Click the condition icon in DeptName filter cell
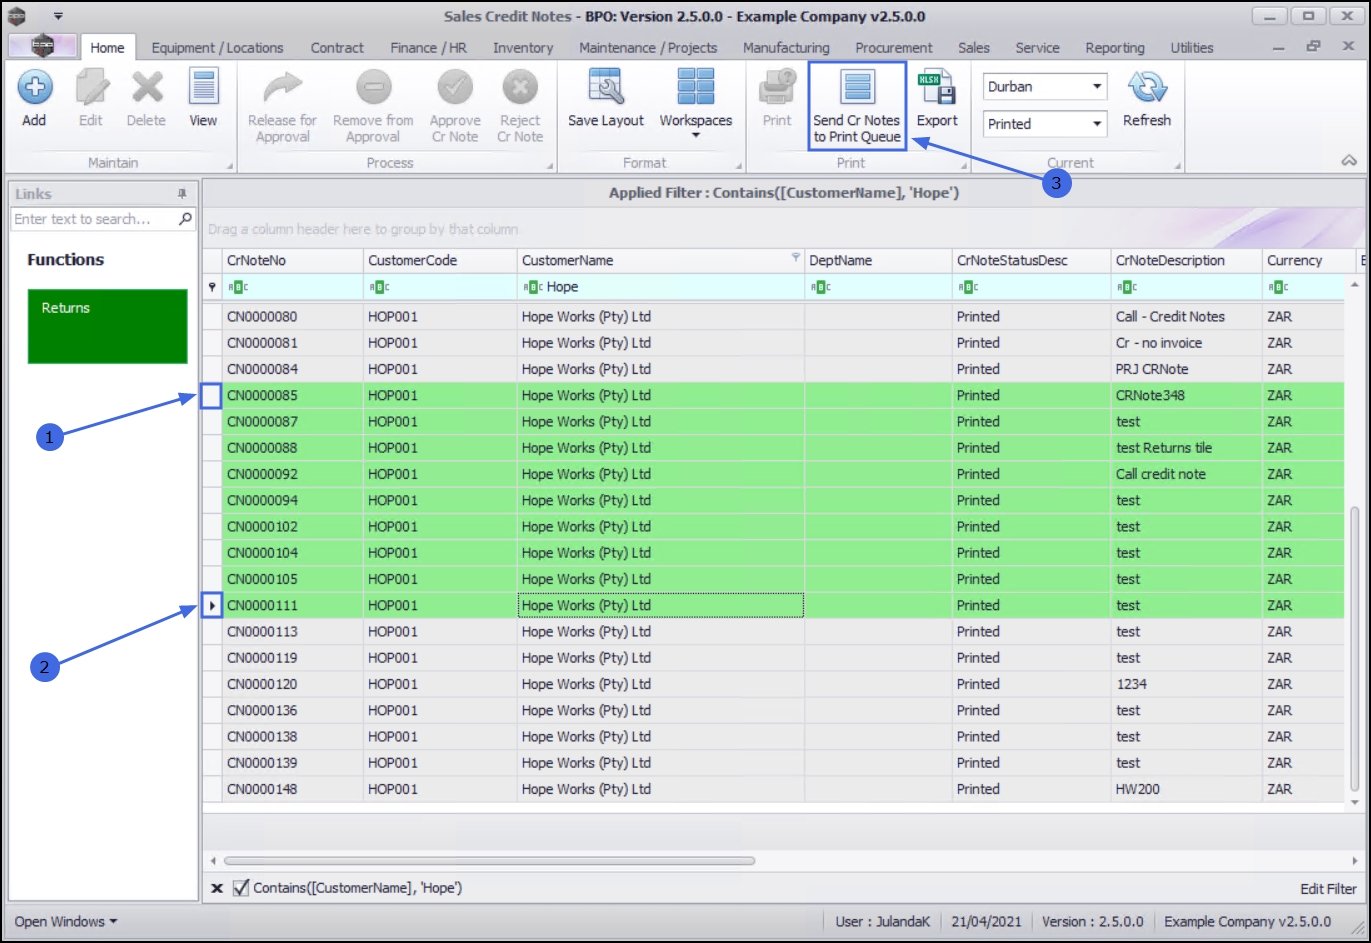This screenshot has height=943, width=1371. [x=820, y=287]
